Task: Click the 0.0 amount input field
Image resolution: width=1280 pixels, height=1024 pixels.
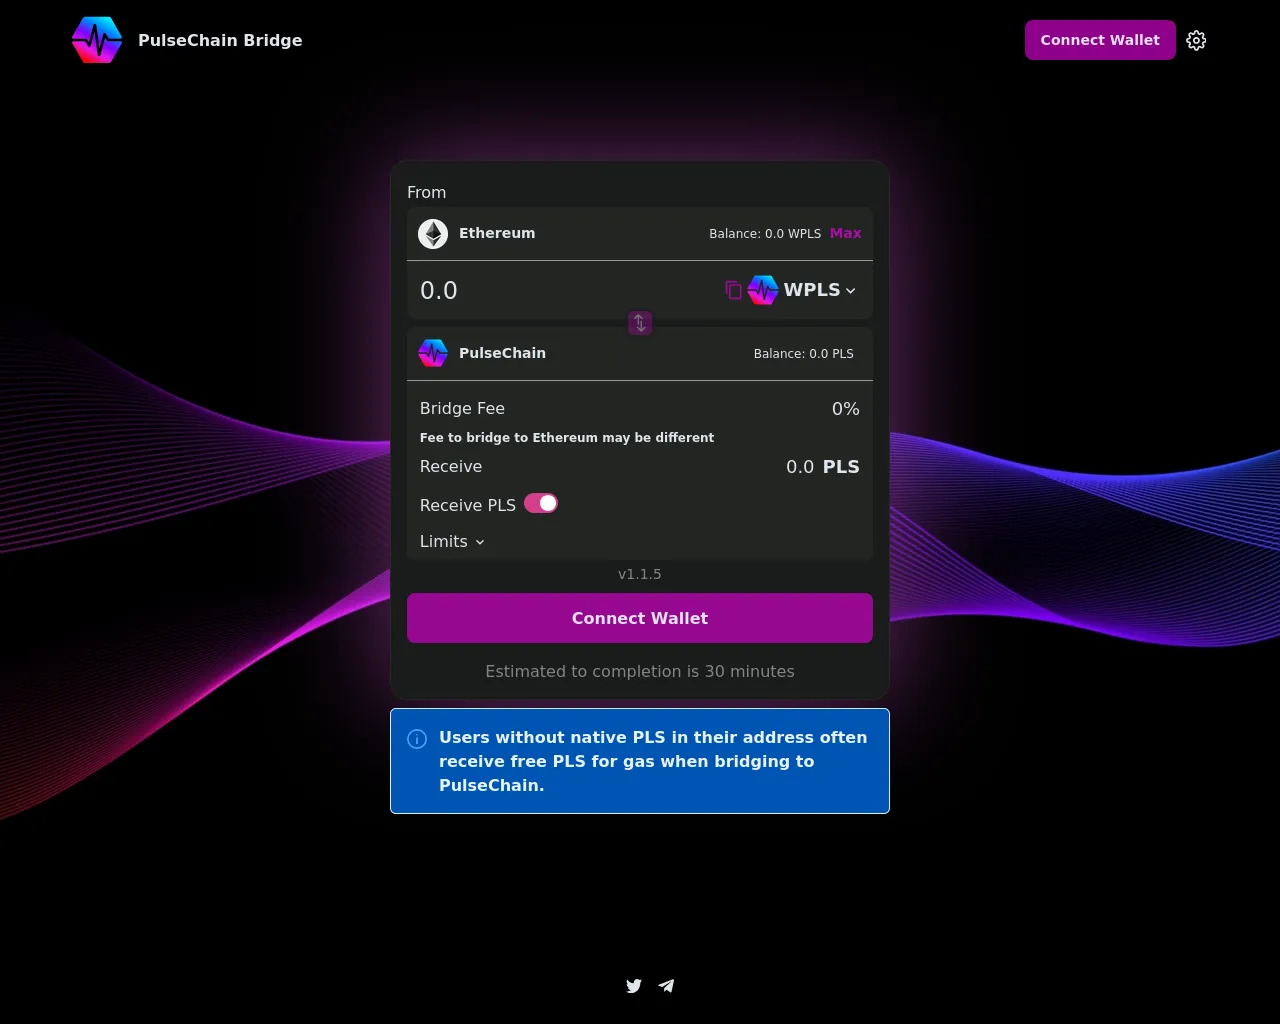Action: (565, 290)
